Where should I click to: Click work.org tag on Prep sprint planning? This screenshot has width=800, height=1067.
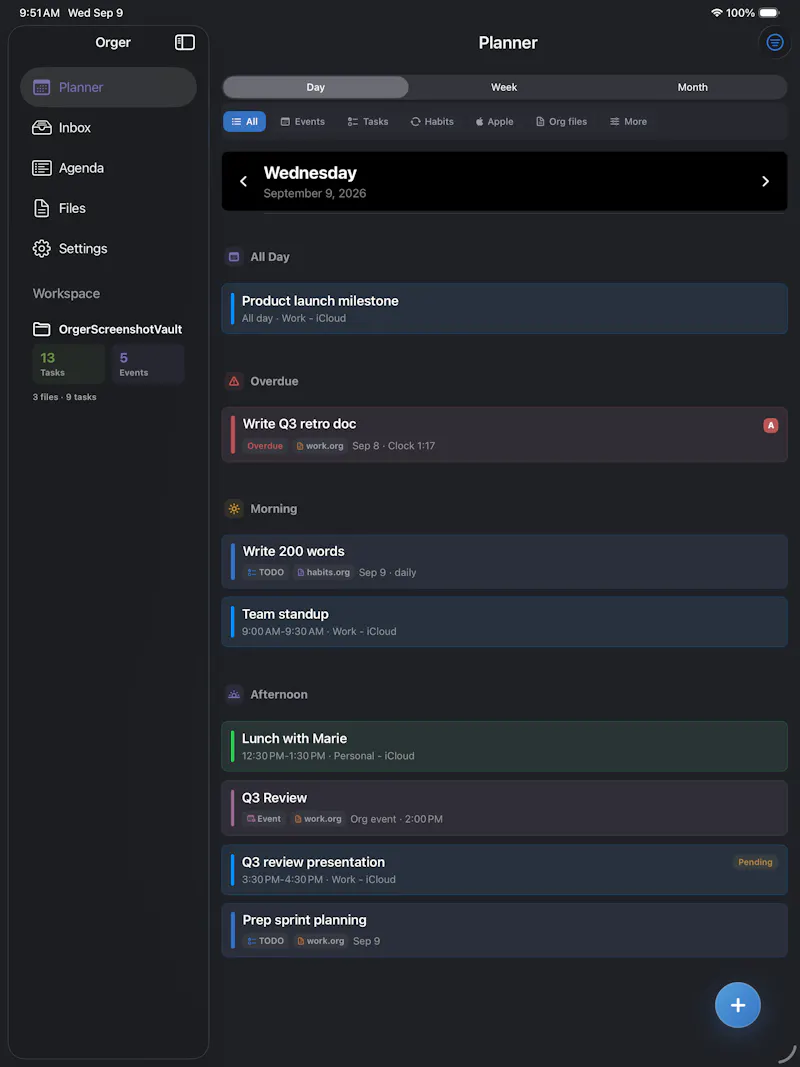point(320,941)
